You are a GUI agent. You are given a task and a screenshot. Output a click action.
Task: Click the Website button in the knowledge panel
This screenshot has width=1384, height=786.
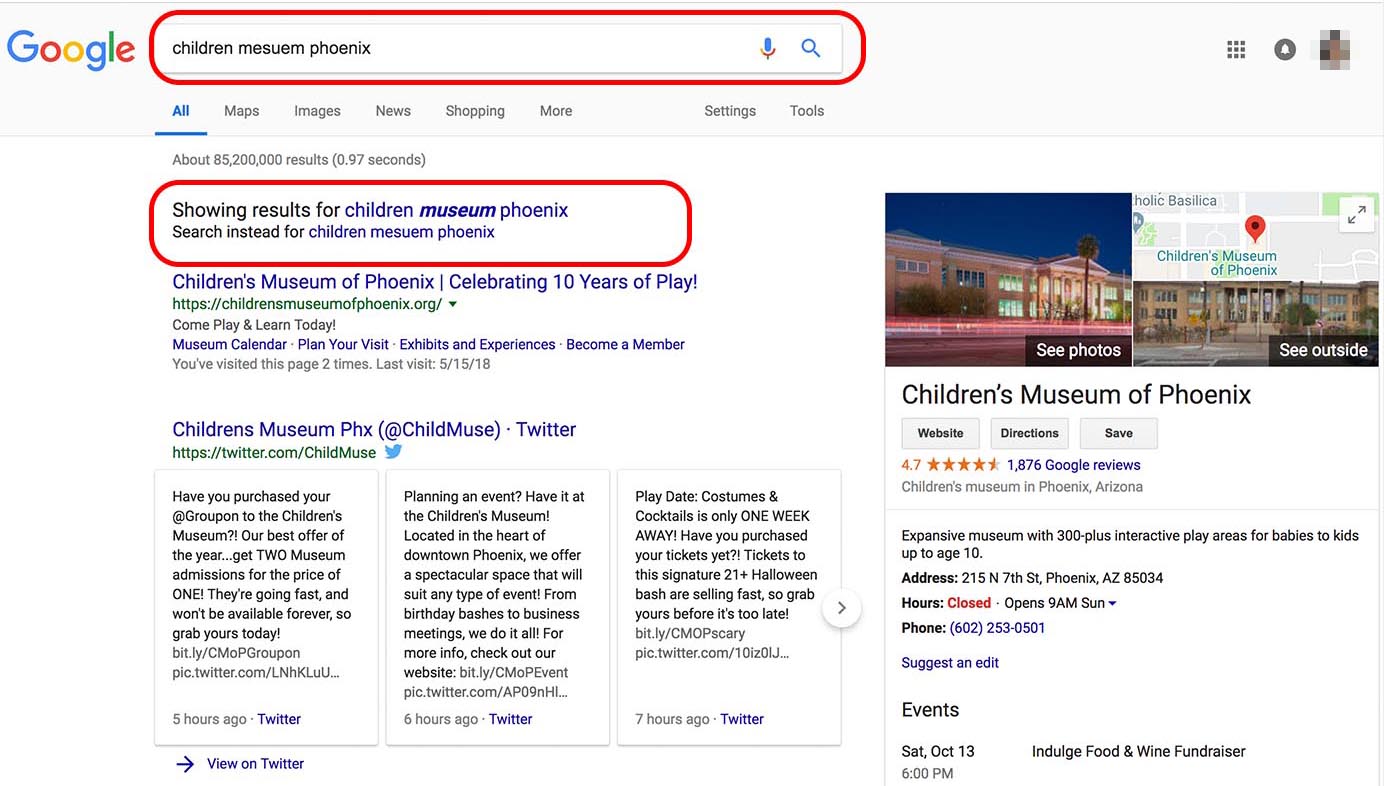[941, 433]
